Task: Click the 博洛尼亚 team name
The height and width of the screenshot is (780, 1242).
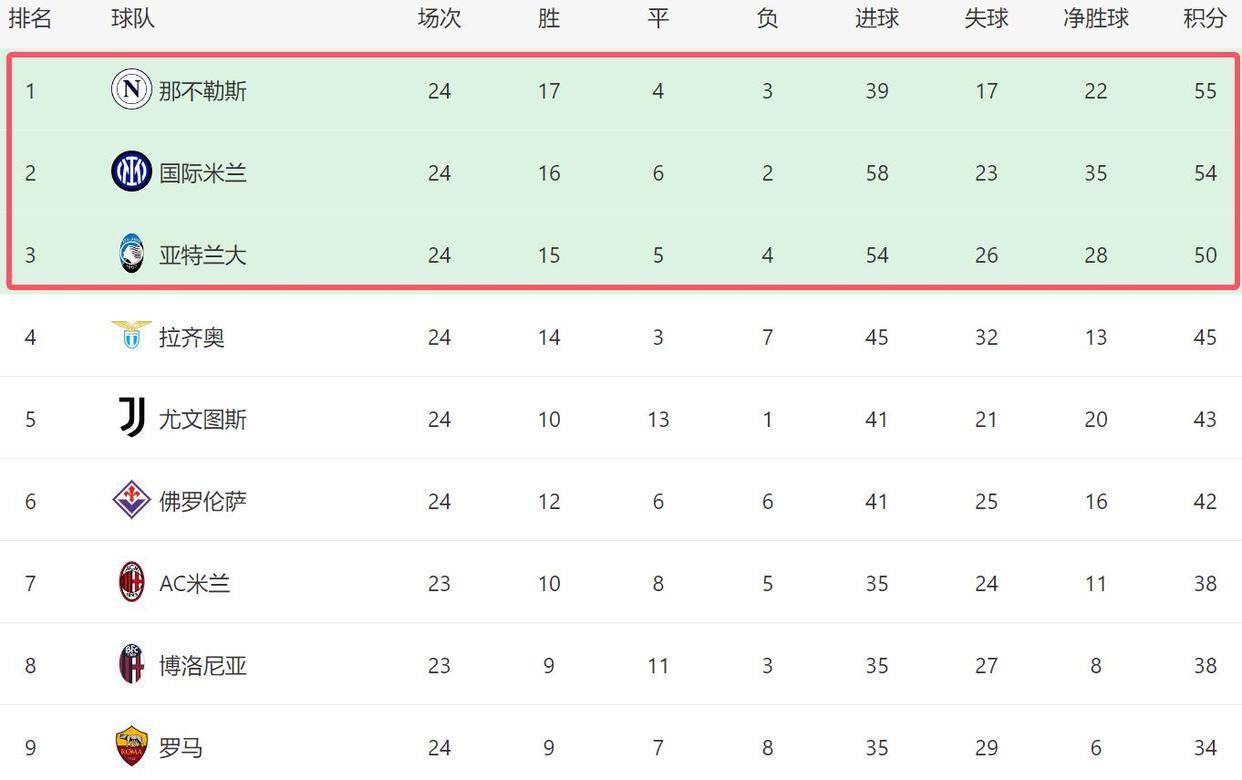Action: coord(203,665)
